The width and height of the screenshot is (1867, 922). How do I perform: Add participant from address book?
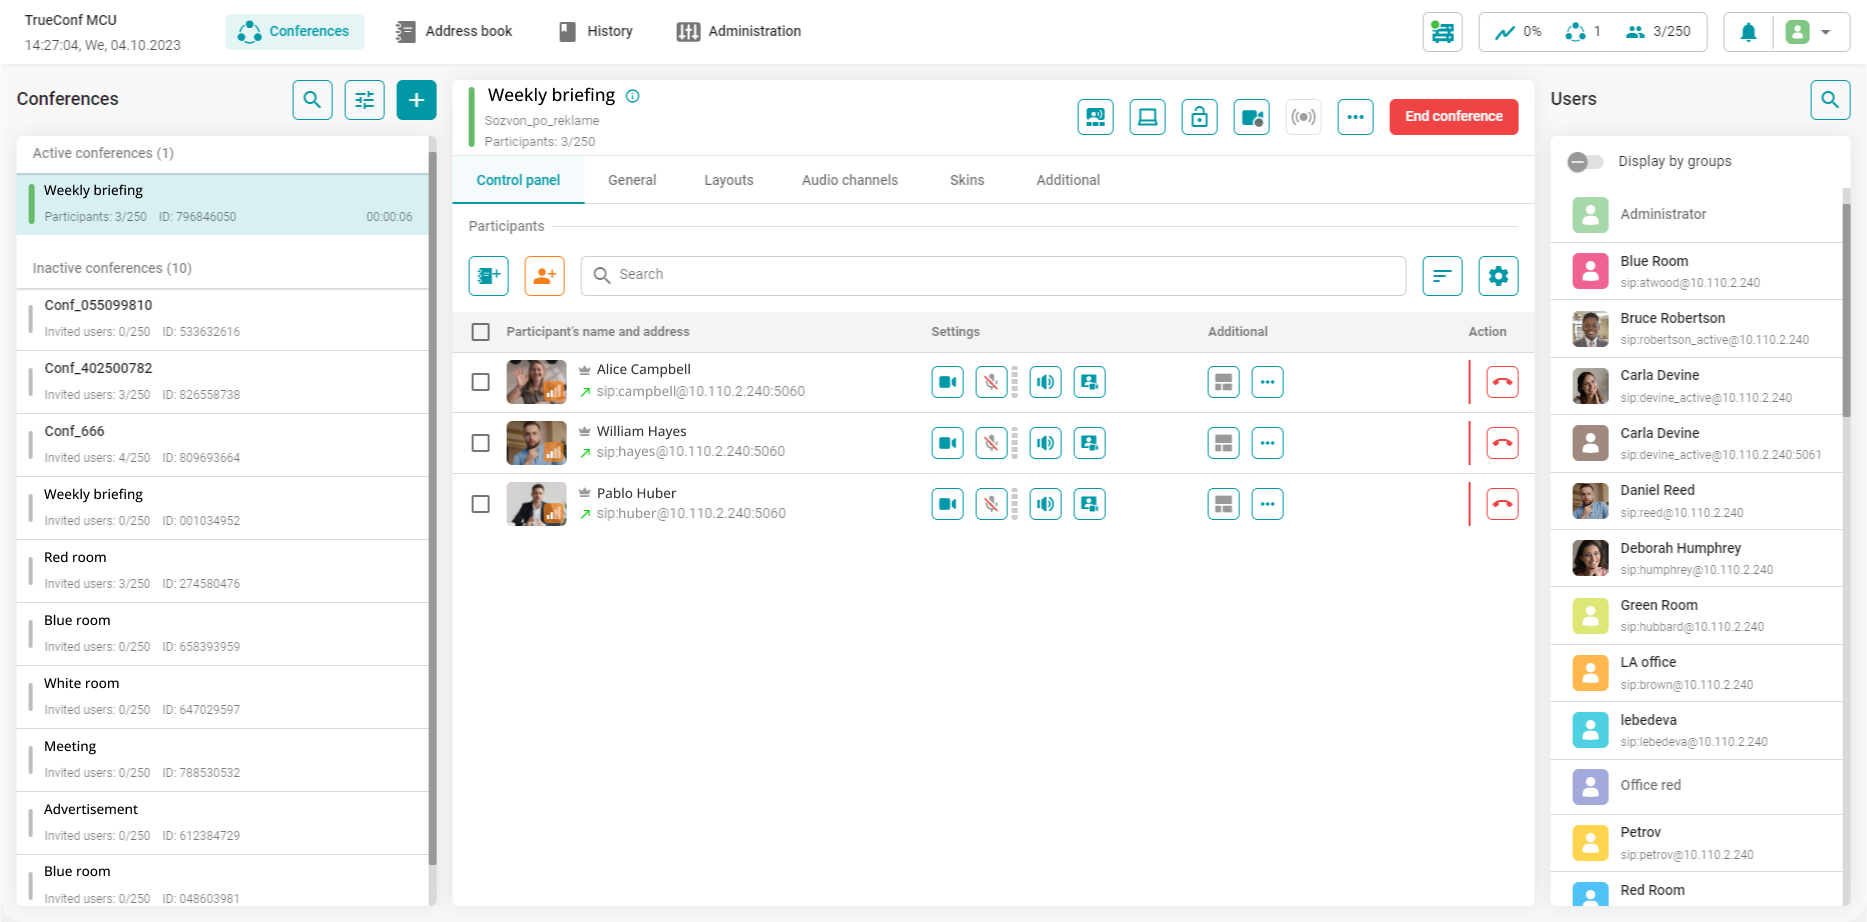(x=489, y=276)
